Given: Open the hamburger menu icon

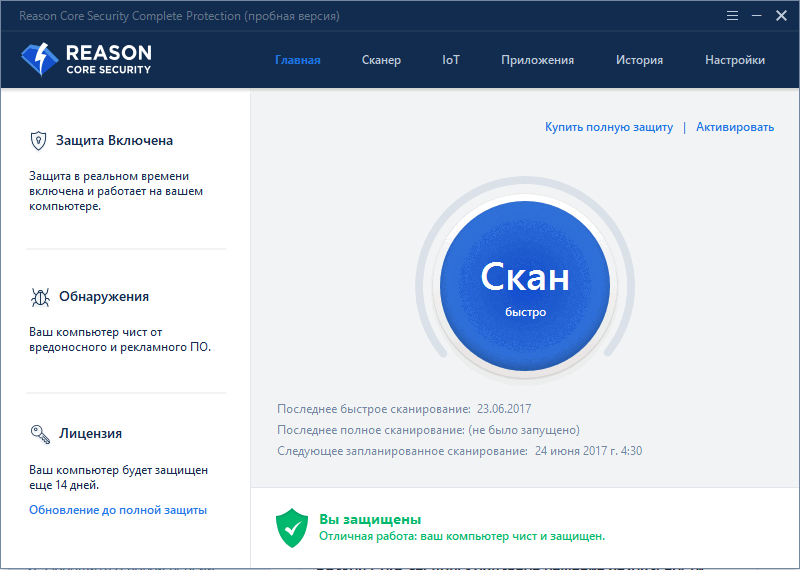Looking at the screenshot, I should click(732, 16).
